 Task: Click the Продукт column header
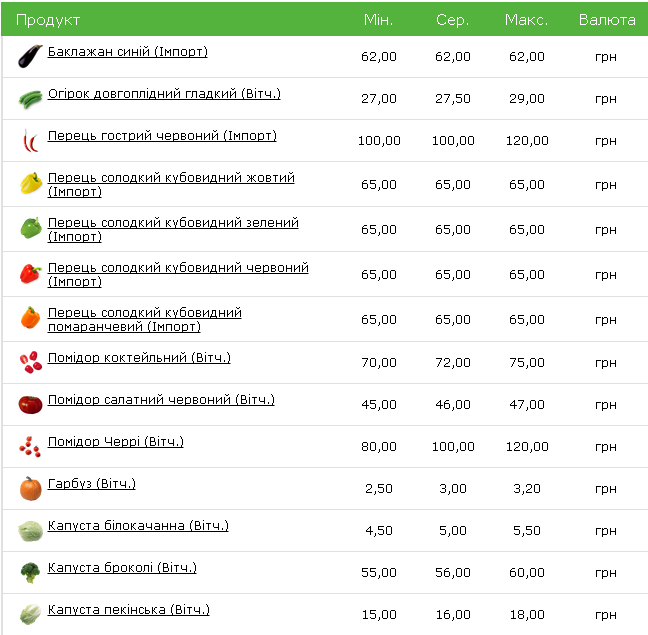(x=48, y=20)
